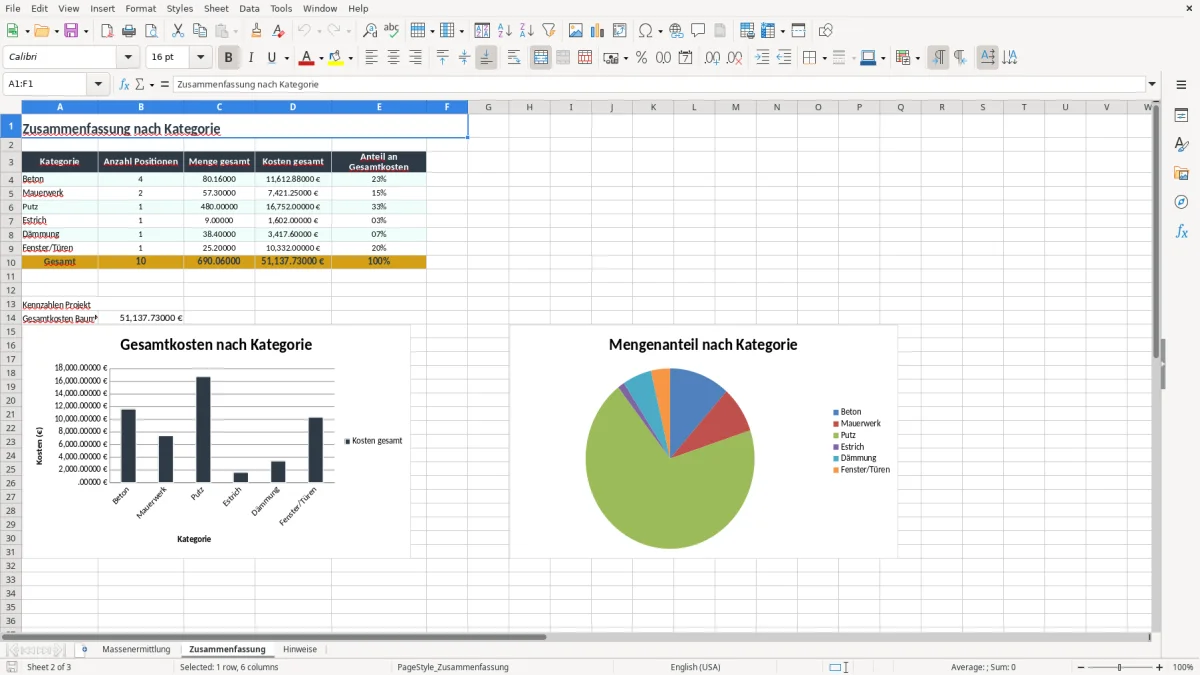Screen dimensions: 1200x675
Task: Expand the Name Box dropdown
Action: pyautogui.click(x=100, y=85)
